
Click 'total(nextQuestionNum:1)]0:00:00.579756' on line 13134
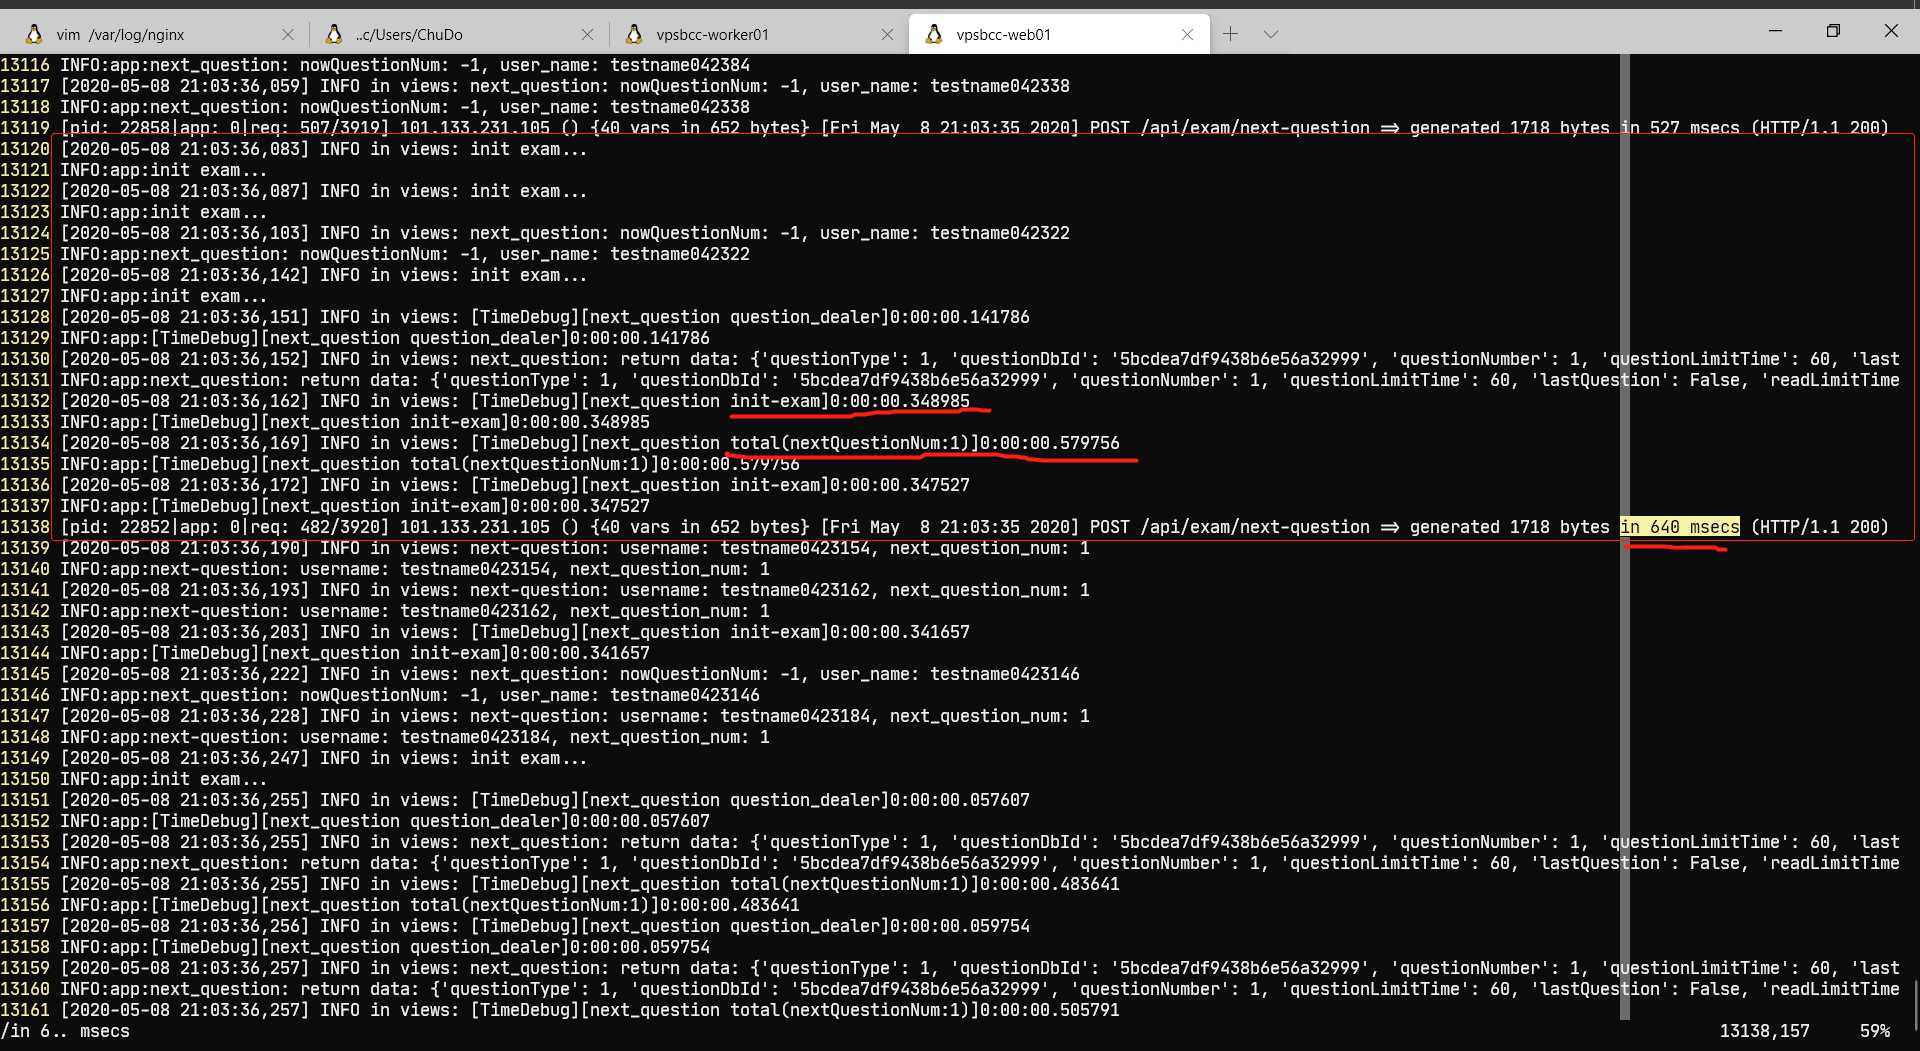[925, 443]
